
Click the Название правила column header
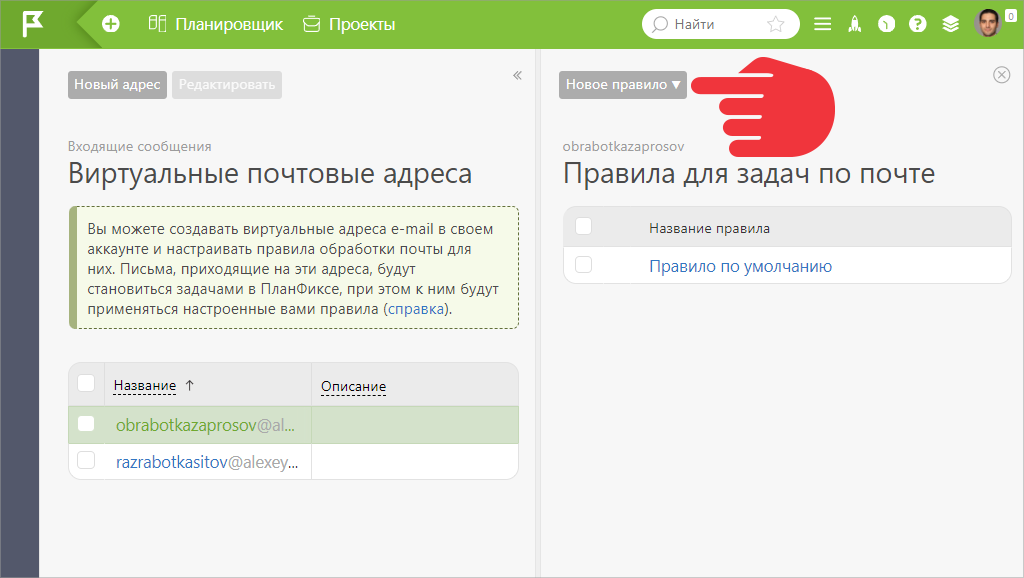point(709,229)
